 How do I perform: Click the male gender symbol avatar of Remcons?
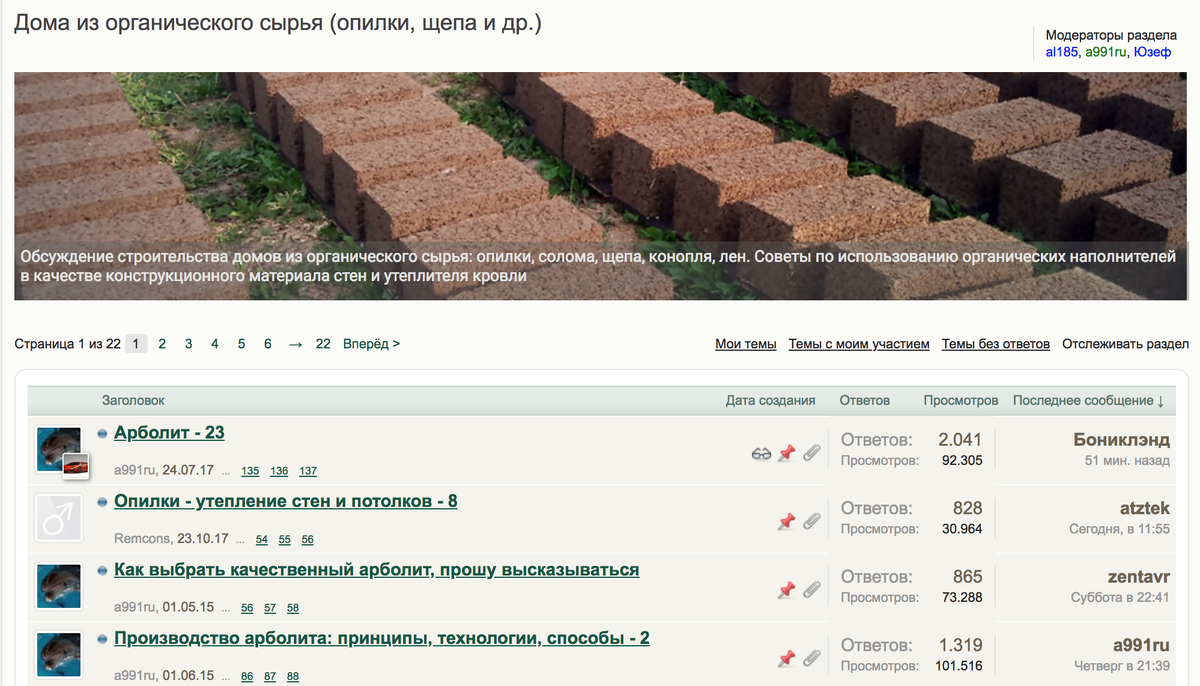point(58,517)
